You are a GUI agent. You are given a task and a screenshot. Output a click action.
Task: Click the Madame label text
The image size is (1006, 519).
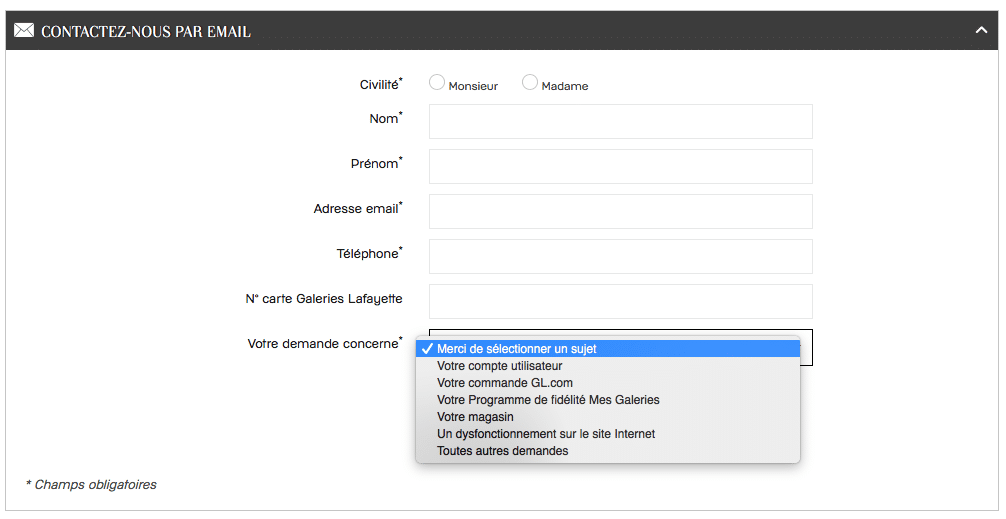pyautogui.click(x=565, y=86)
